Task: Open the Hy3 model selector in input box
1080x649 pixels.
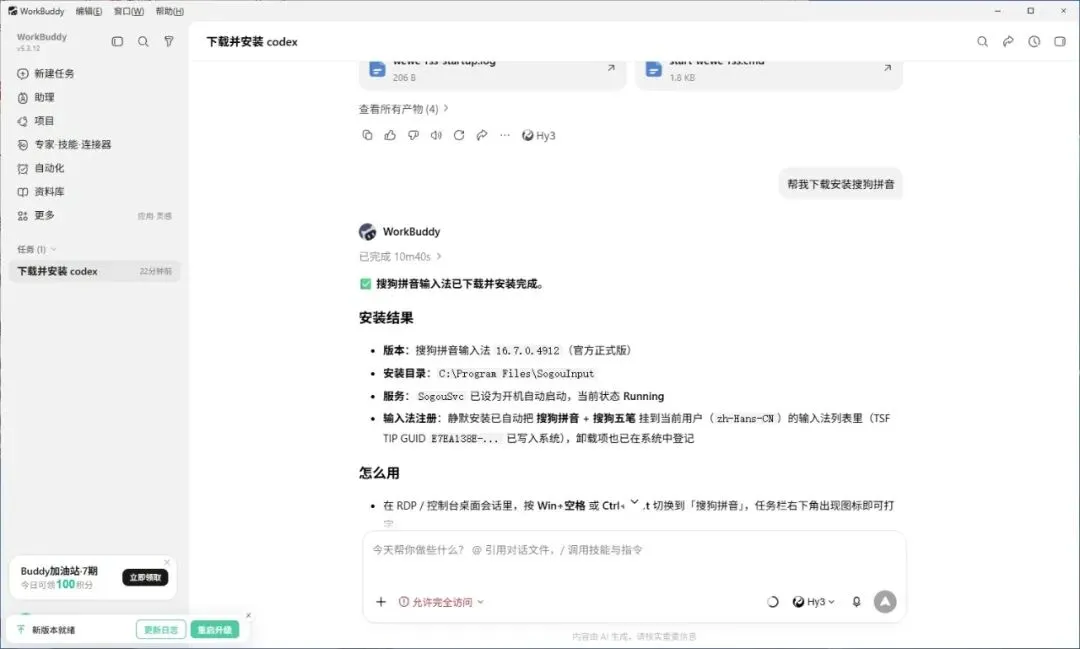Action: (813, 601)
